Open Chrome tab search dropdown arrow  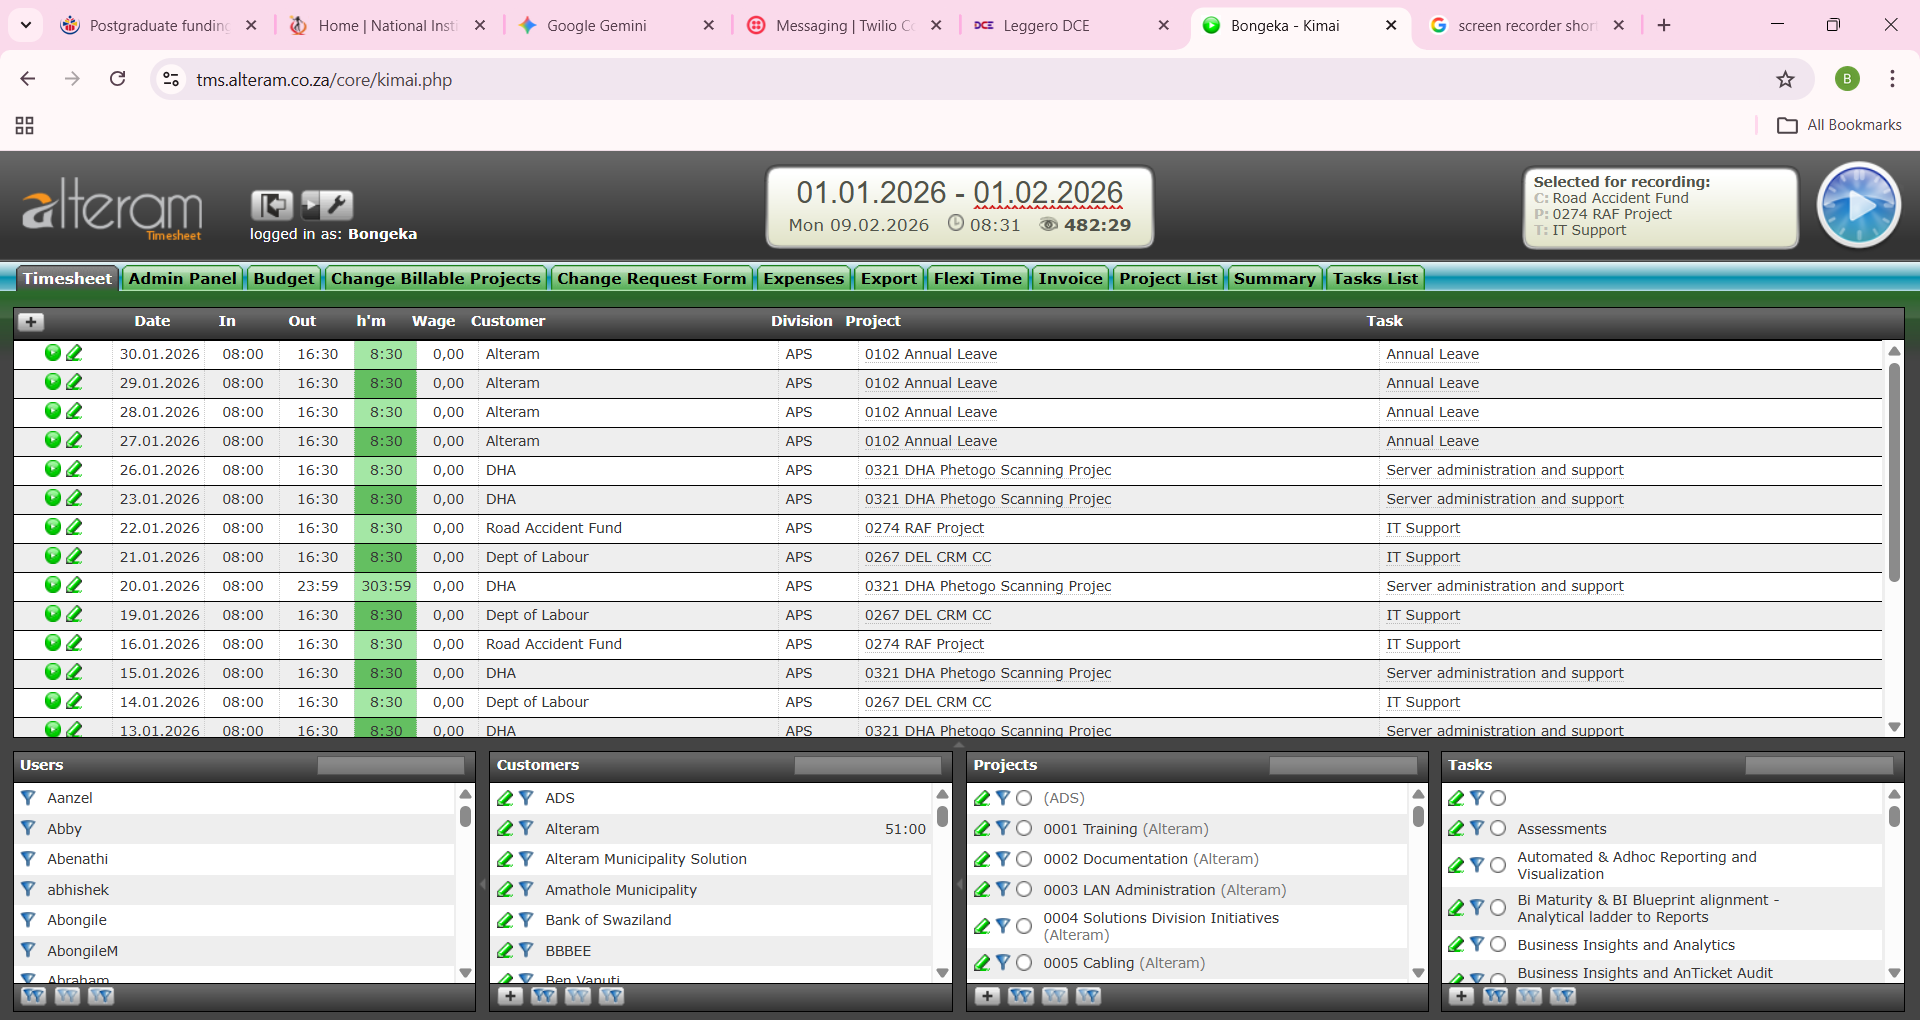pyautogui.click(x=25, y=25)
